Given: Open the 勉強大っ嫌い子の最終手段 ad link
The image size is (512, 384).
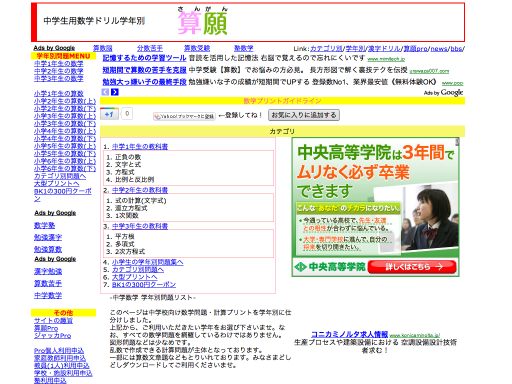Looking at the screenshot, I should [x=144, y=82].
